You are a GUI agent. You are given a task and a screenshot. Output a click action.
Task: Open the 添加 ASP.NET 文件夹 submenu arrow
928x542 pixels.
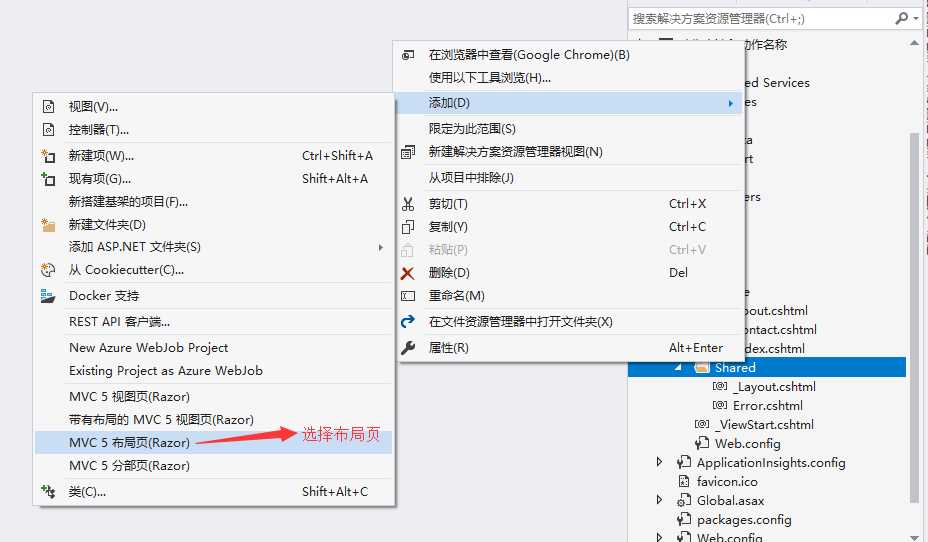click(381, 247)
